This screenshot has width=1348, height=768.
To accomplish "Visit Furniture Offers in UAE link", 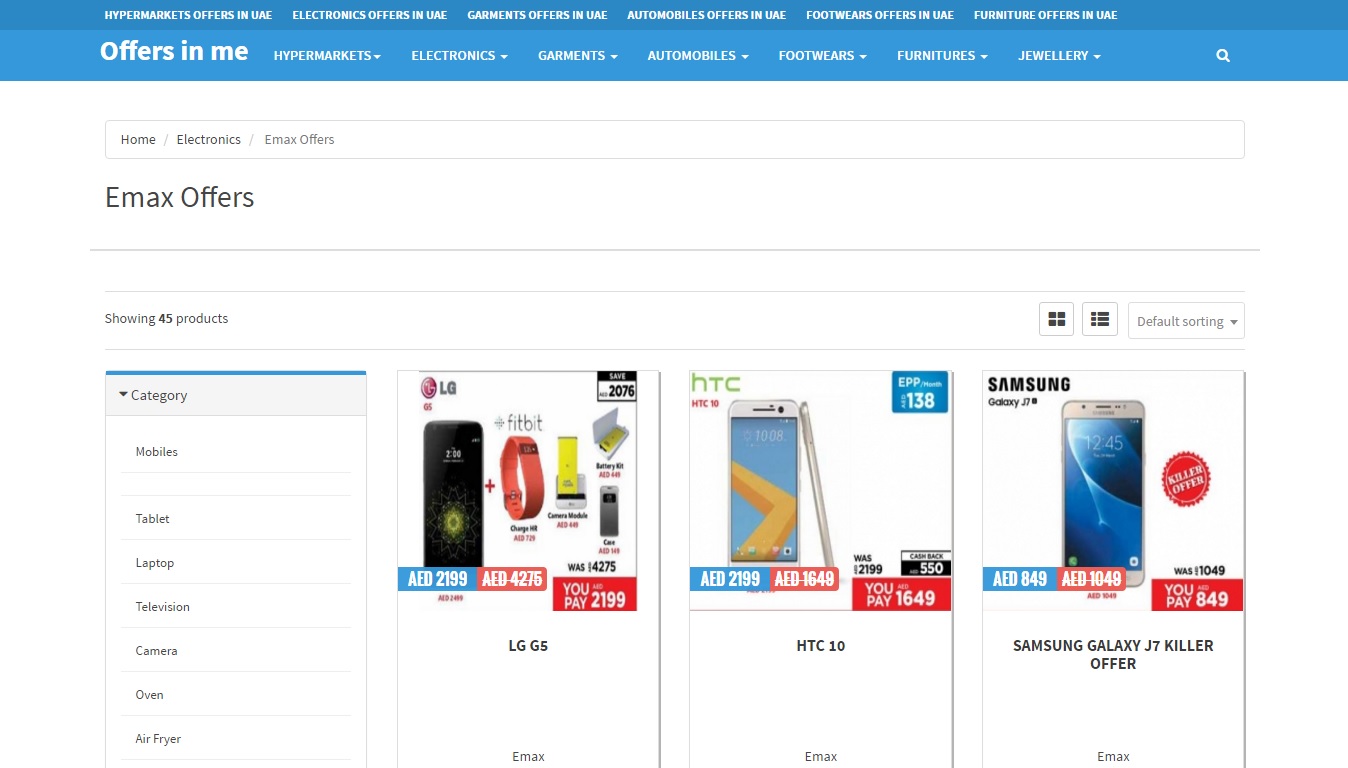I will coord(1045,15).
